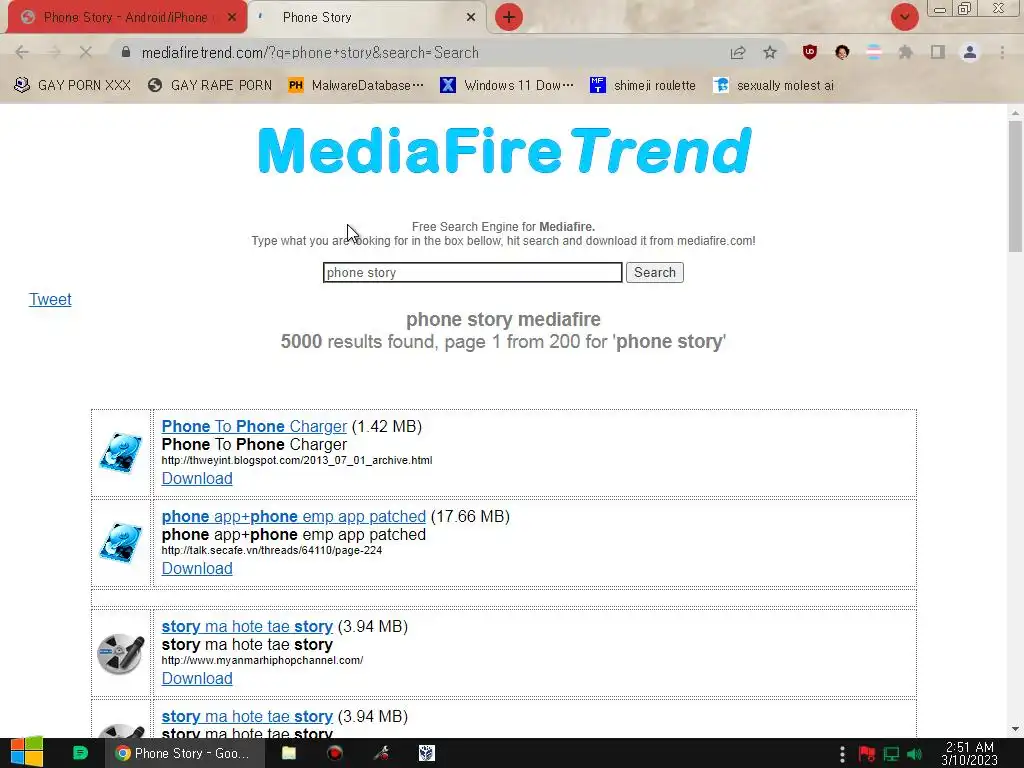Open the Chrome profile avatar
The height and width of the screenshot is (768, 1024).
point(970,53)
